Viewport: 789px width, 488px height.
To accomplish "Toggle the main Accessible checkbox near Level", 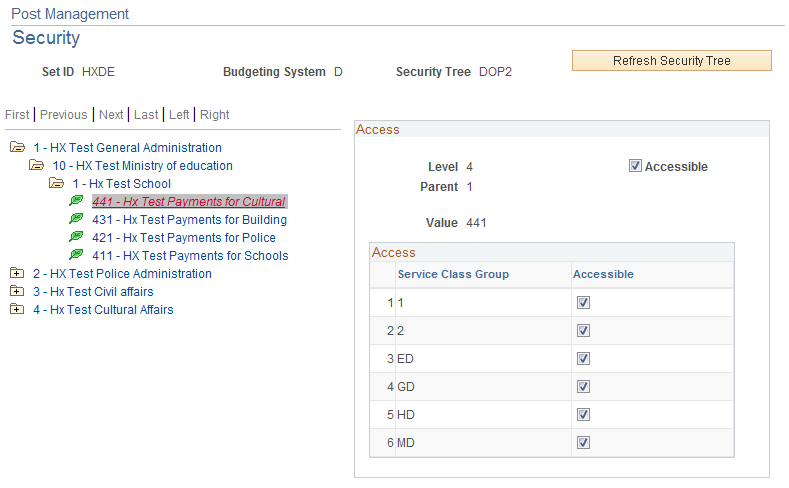I will click(x=635, y=166).
